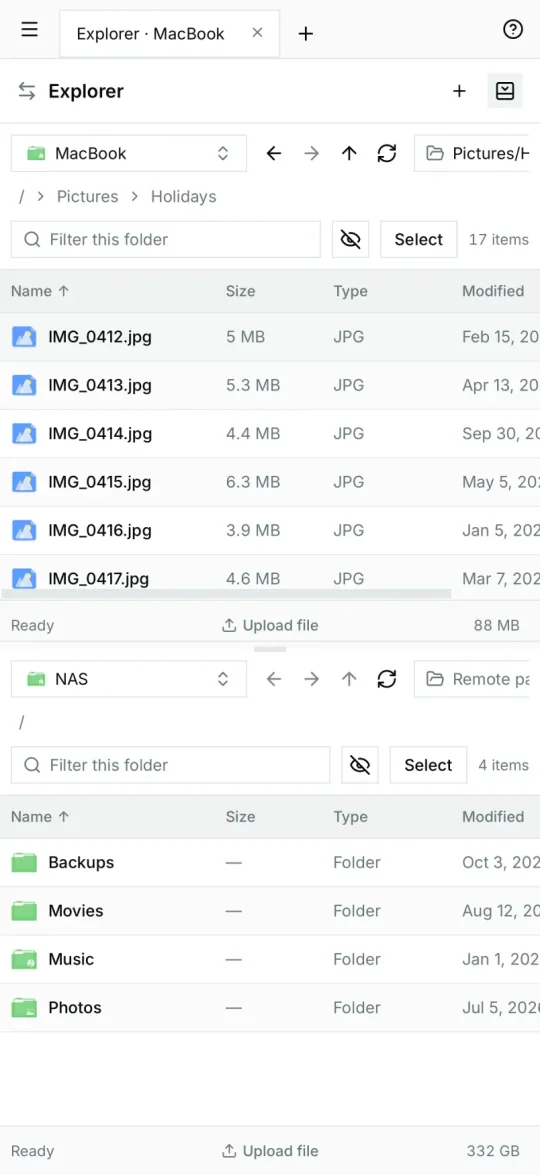Click the 5.3 MB size cell
This screenshot has width=540, height=1175.
[253, 386]
